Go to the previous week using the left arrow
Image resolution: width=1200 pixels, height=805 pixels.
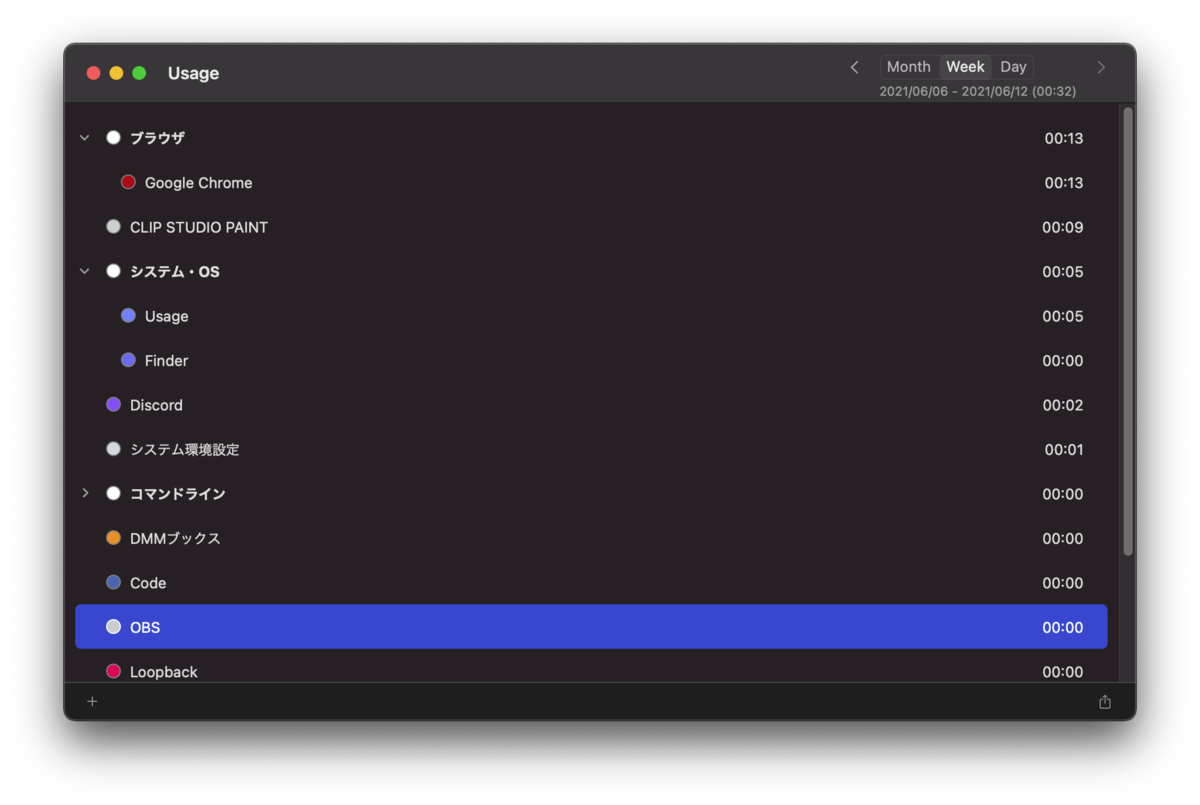pos(854,67)
